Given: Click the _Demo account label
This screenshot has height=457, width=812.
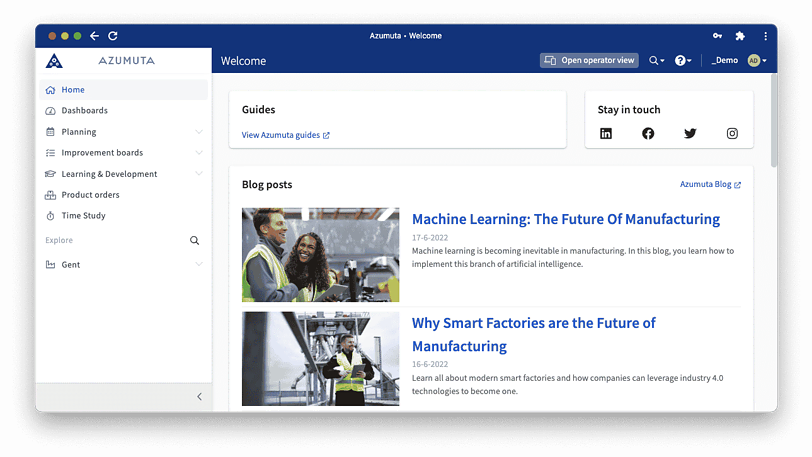Looking at the screenshot, I should 724,61.
